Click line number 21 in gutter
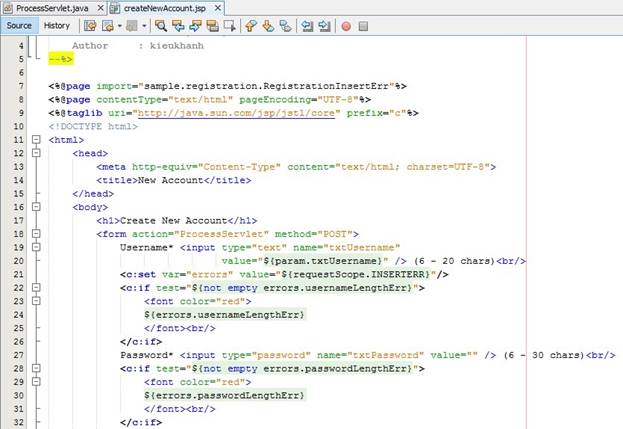Image resolution: width=623 pixels, height=429 pixels. click(18, 274)
